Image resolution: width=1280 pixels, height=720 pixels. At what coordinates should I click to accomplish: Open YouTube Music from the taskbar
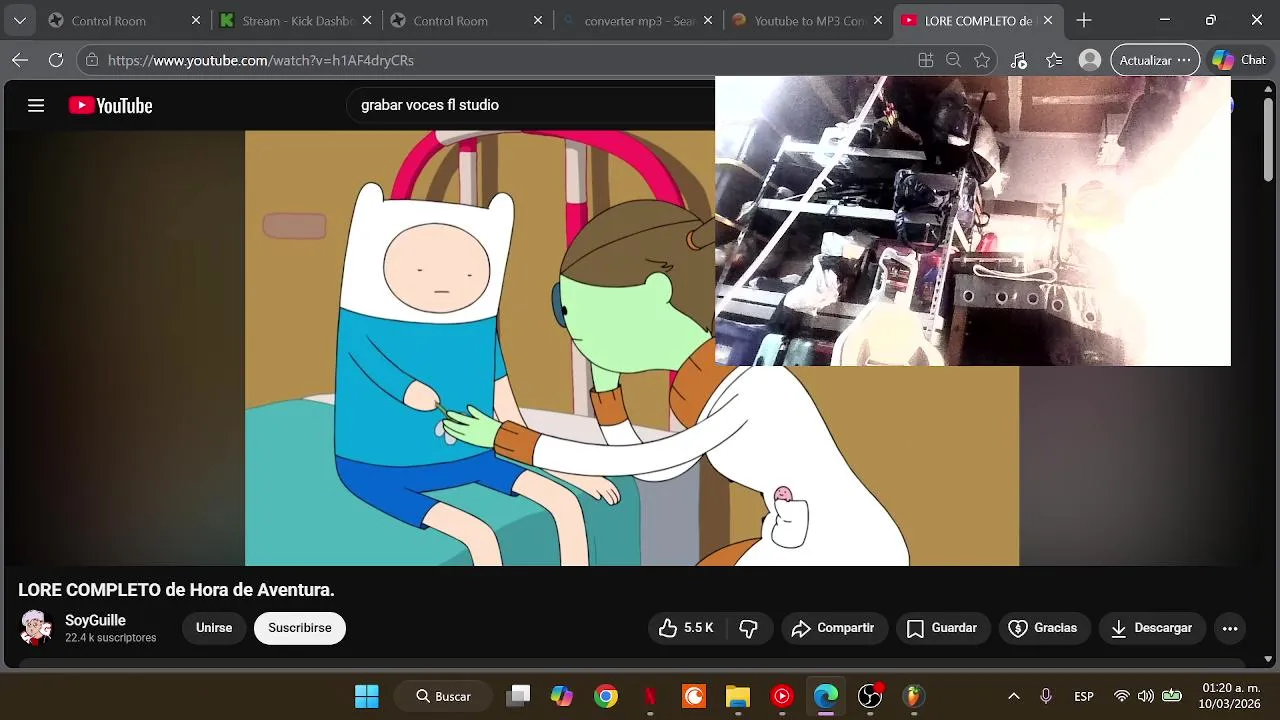coord(782,696)
